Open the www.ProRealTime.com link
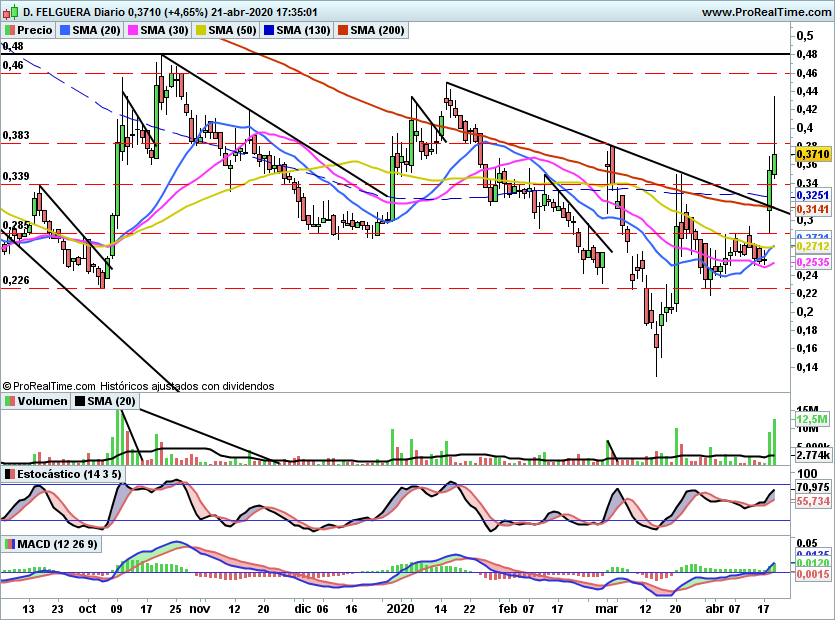 click(x=766, y=12)
